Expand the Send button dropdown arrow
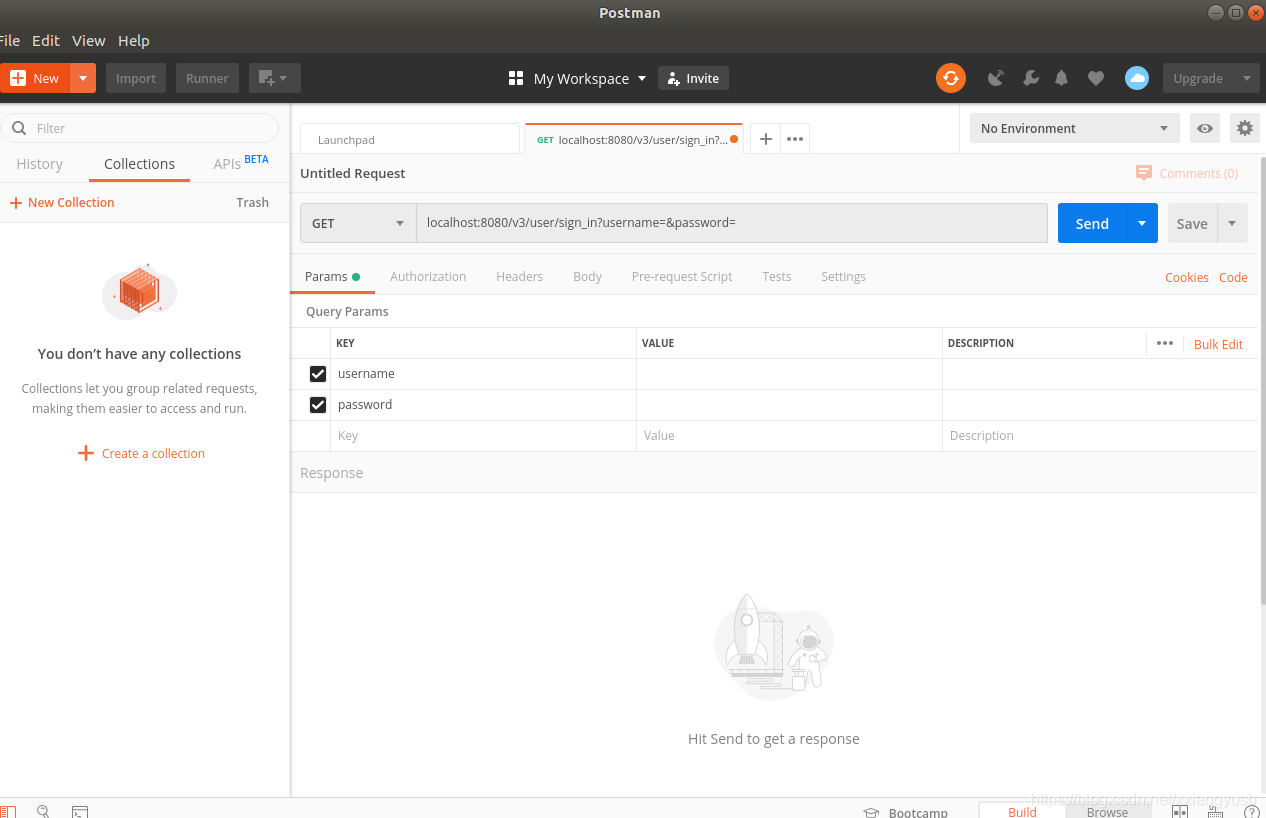This screenshot has width=1266, height=818. (1142, 223)
